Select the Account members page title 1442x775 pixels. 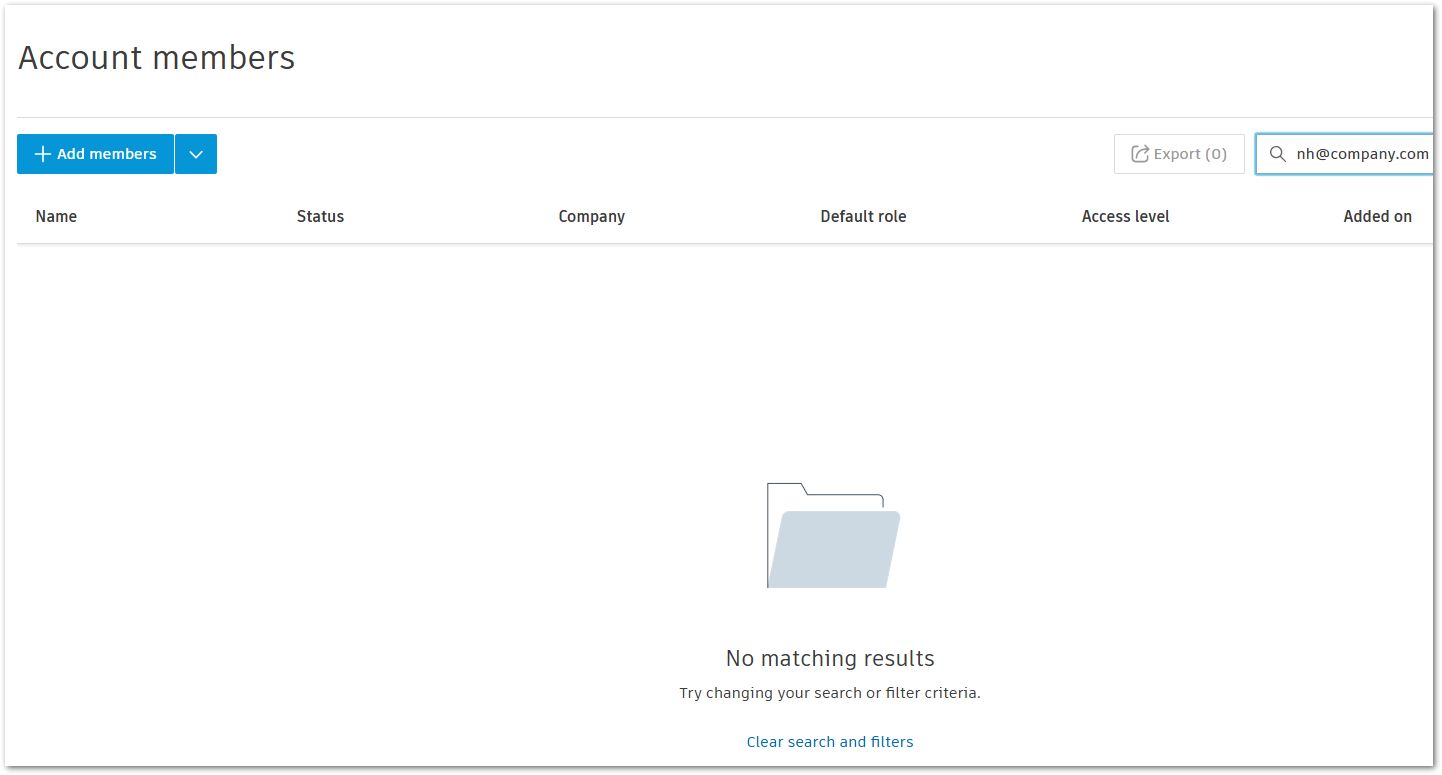(156, 57)
